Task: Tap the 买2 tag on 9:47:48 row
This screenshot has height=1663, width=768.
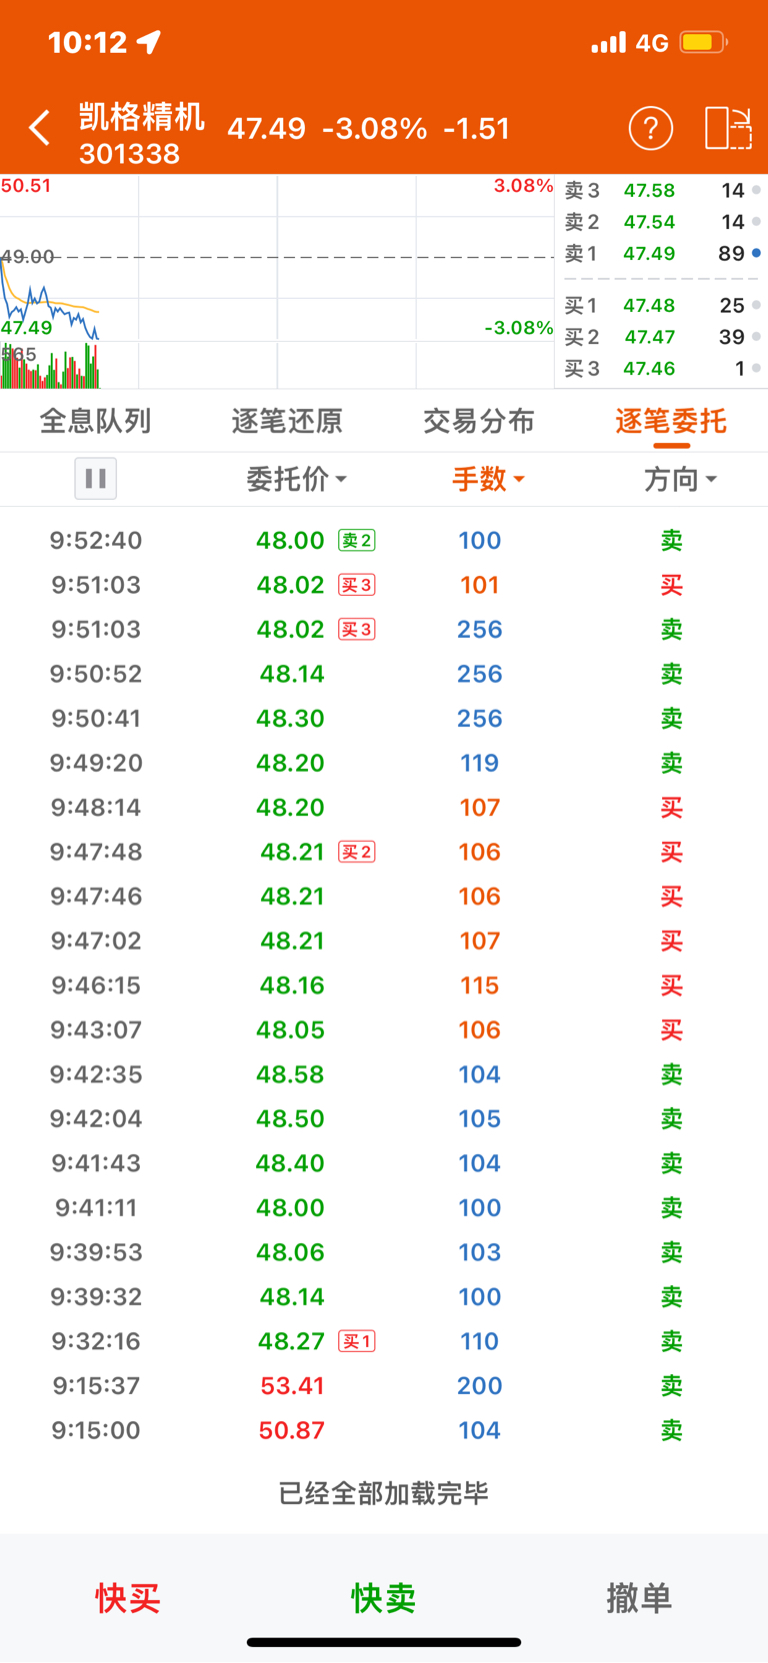Action: [x=357, y=852]
